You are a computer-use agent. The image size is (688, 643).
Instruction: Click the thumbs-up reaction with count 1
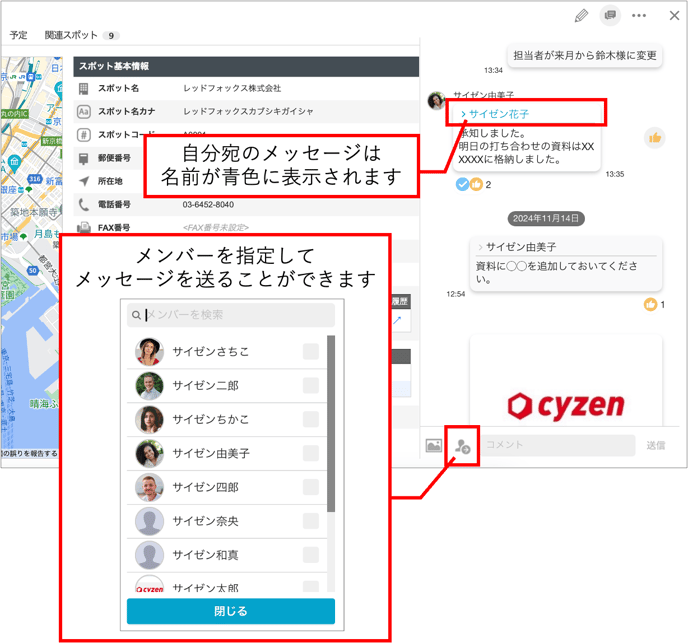click(650, 304)
